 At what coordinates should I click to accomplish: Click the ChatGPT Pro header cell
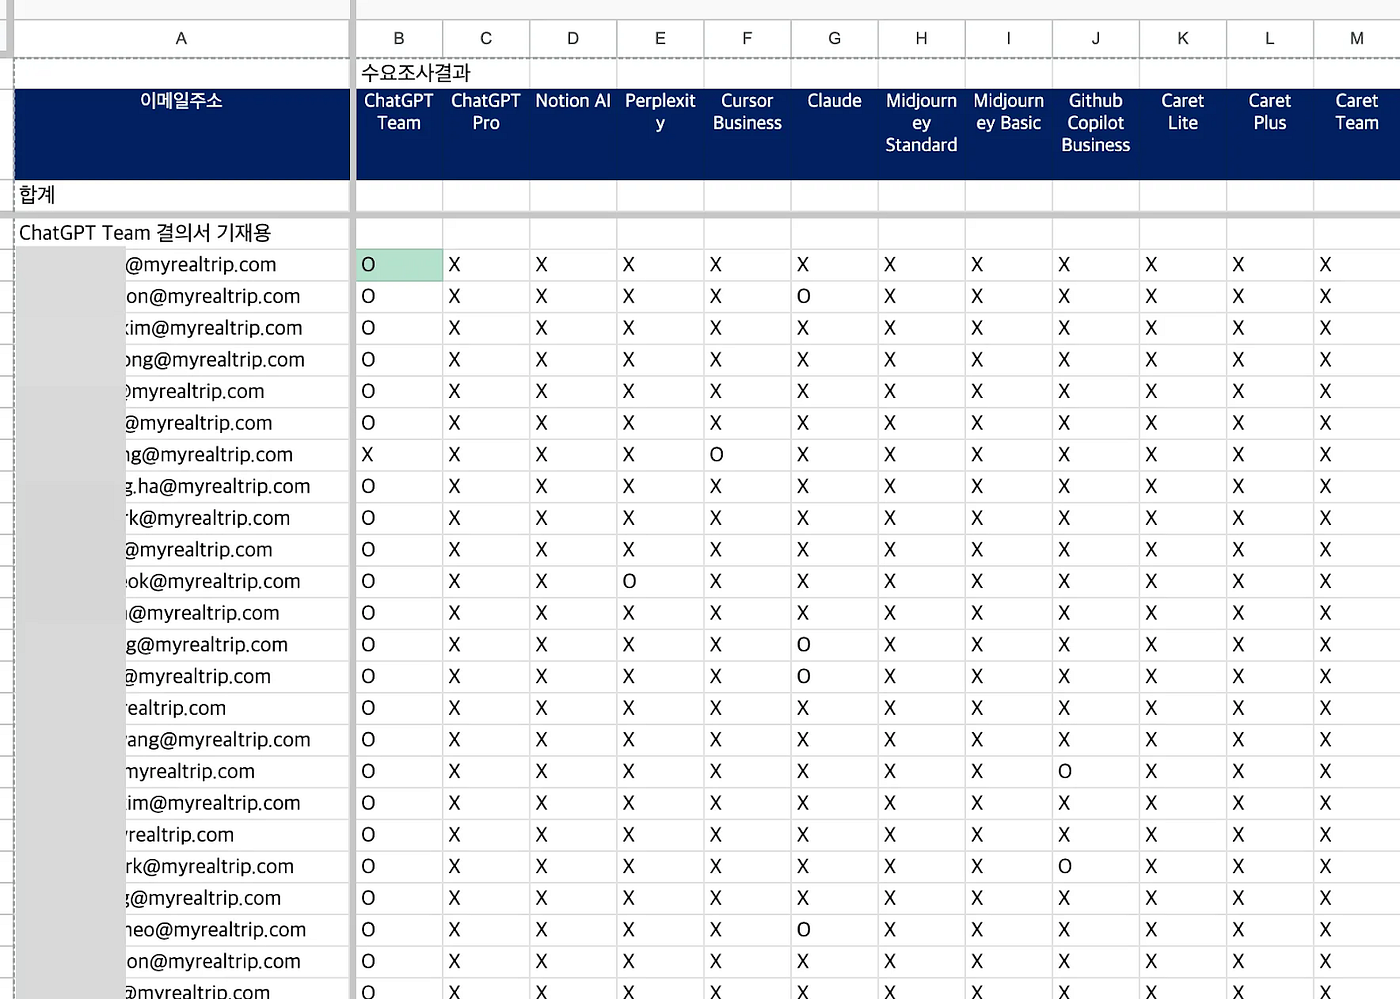(x=486, y=134)
